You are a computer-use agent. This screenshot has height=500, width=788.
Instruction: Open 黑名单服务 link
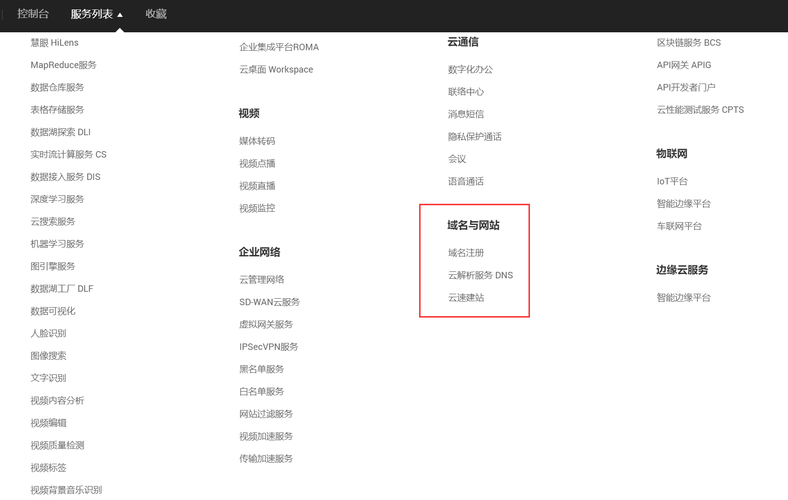pyautogui.click(x=262, y=369)
